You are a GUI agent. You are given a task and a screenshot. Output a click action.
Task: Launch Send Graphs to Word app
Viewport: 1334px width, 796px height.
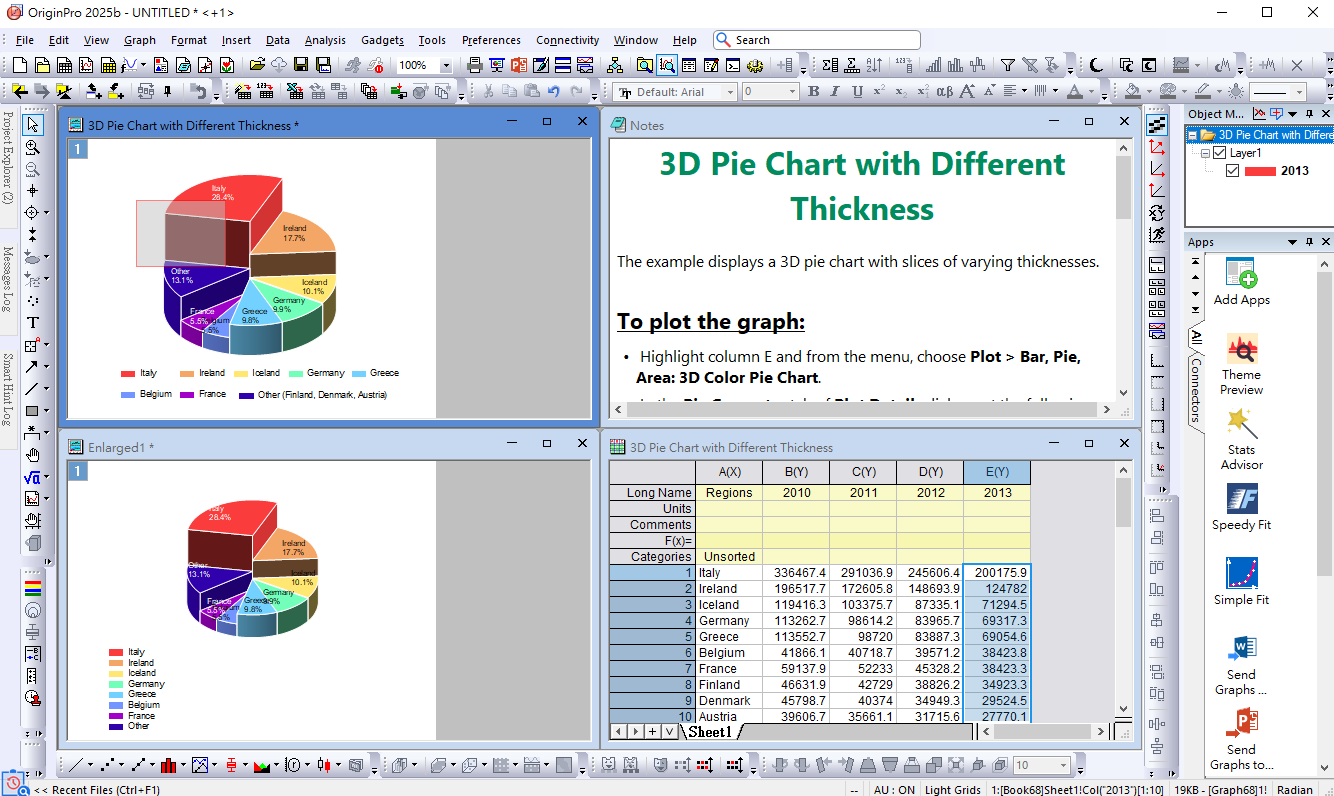pos(1241,664)
